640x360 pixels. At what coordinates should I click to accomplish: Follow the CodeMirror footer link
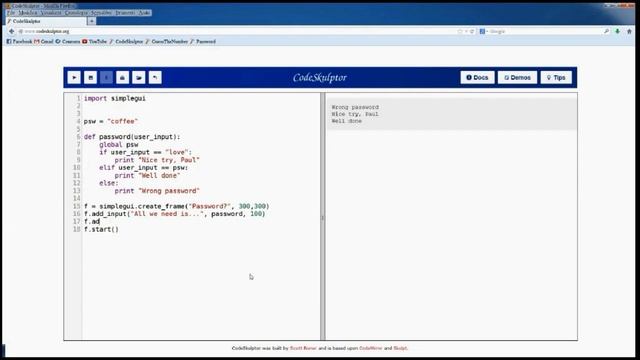click(371, 348)
